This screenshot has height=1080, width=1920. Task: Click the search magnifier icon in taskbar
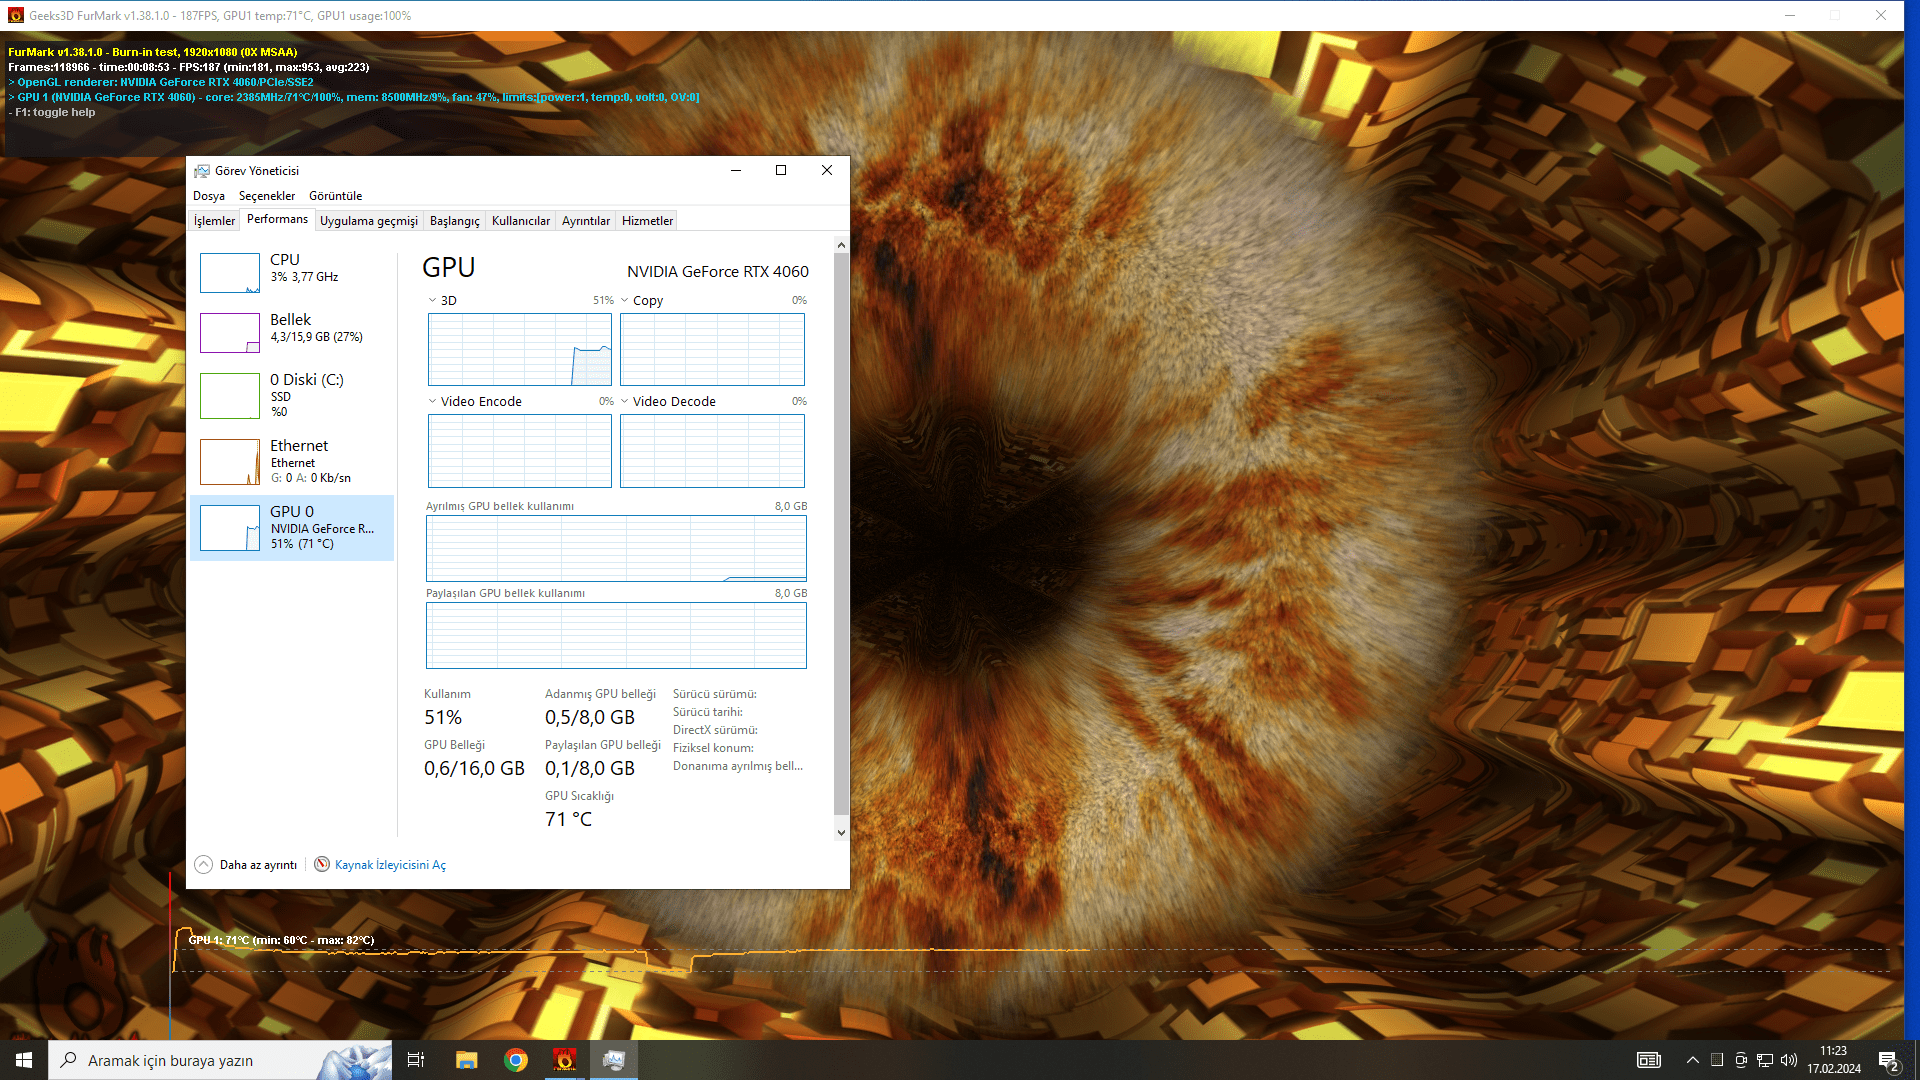tap(68, 1060)
